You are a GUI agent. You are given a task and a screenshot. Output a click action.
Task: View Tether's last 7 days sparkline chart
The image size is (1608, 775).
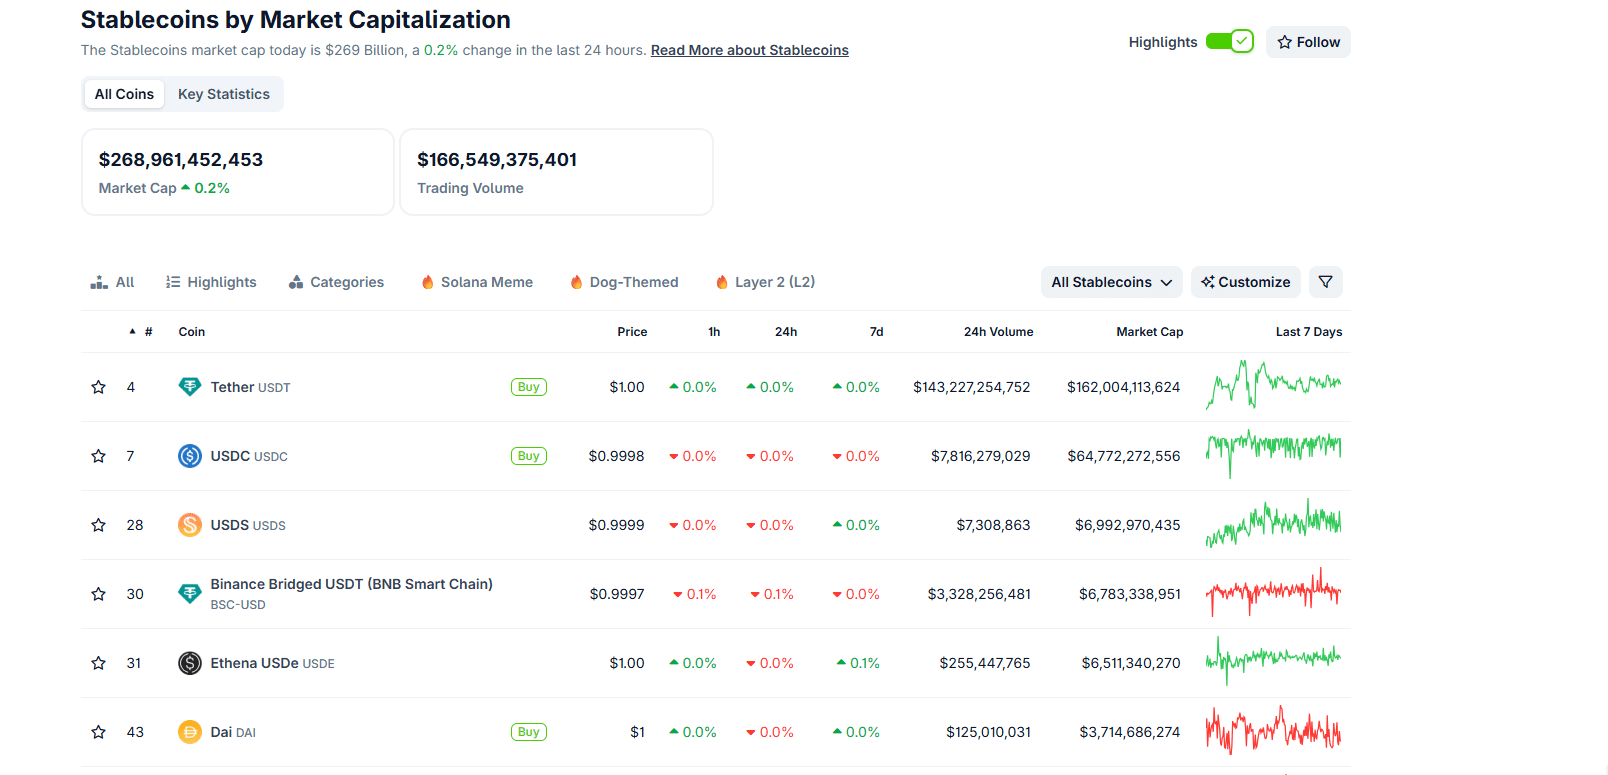tap(1273, 386)
